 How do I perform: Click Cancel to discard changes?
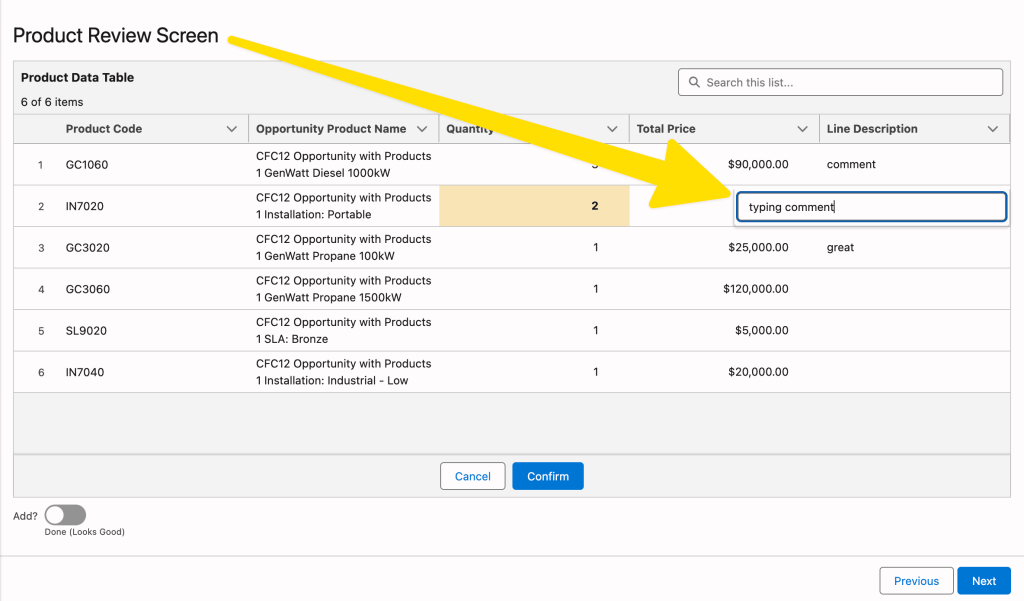(x=472, y=476)
